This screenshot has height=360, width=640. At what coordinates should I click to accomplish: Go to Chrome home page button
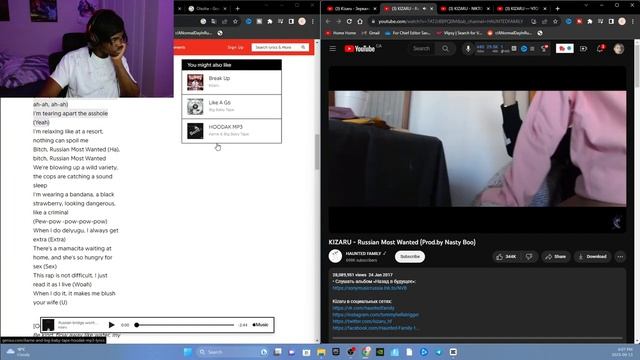click(x=360, y=21)
